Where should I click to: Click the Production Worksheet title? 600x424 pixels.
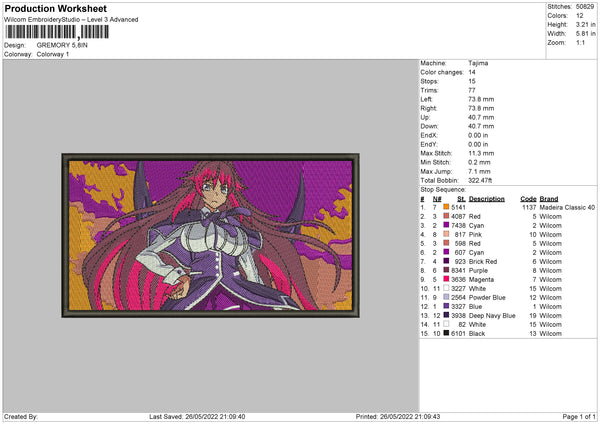pyautogui.click(x=55, y=8)
